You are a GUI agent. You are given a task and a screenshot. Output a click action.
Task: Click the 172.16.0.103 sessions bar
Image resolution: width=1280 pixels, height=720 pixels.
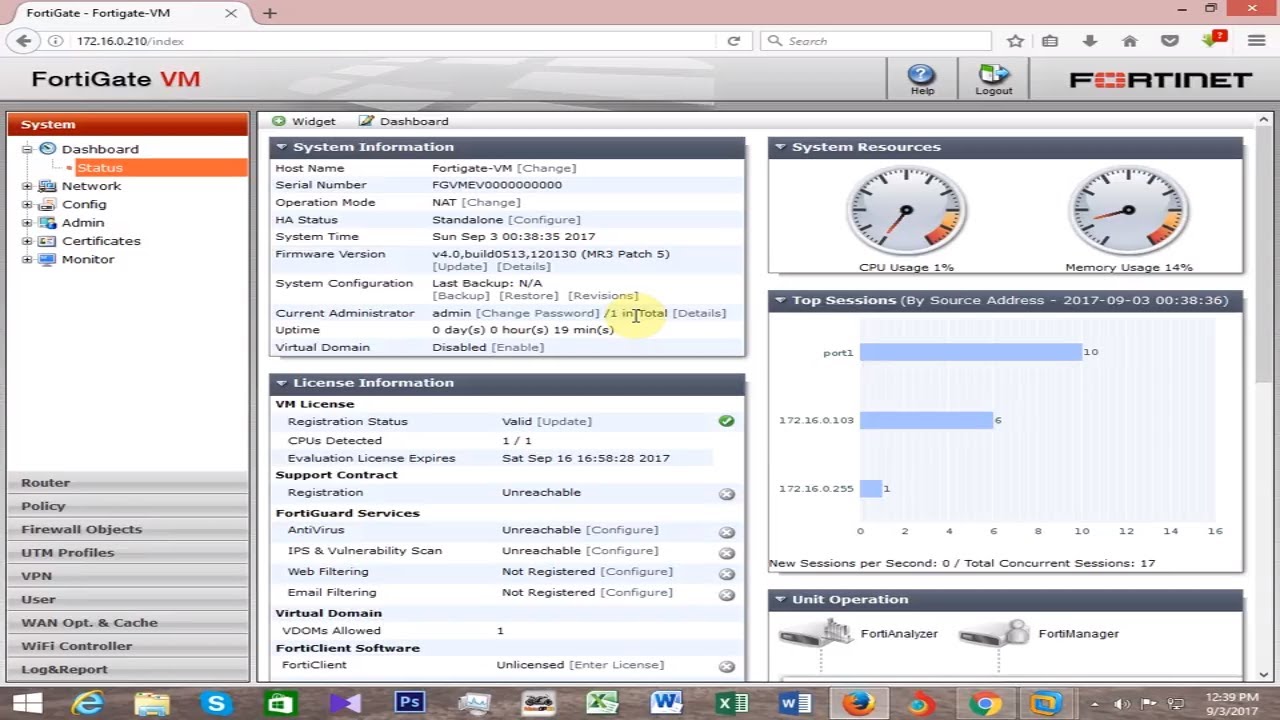click(x=926, y=420)
